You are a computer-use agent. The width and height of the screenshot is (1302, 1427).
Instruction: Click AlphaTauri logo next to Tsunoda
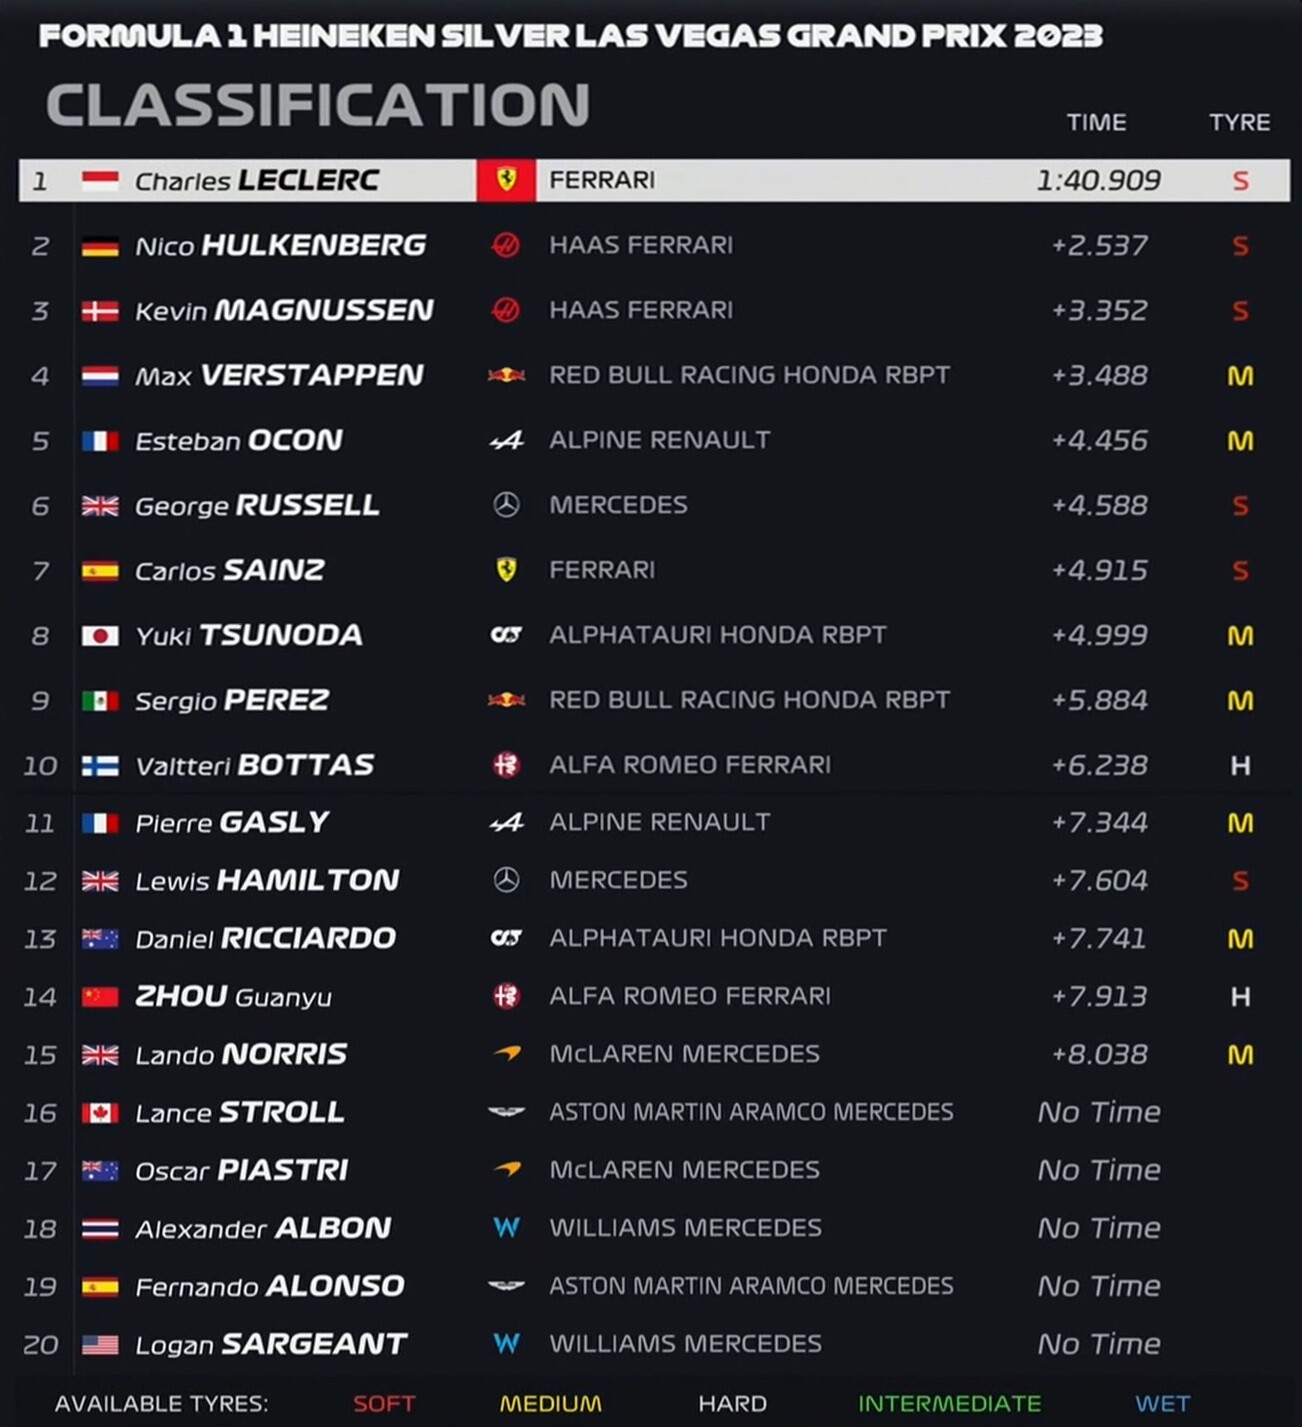[x=506, y=635]
